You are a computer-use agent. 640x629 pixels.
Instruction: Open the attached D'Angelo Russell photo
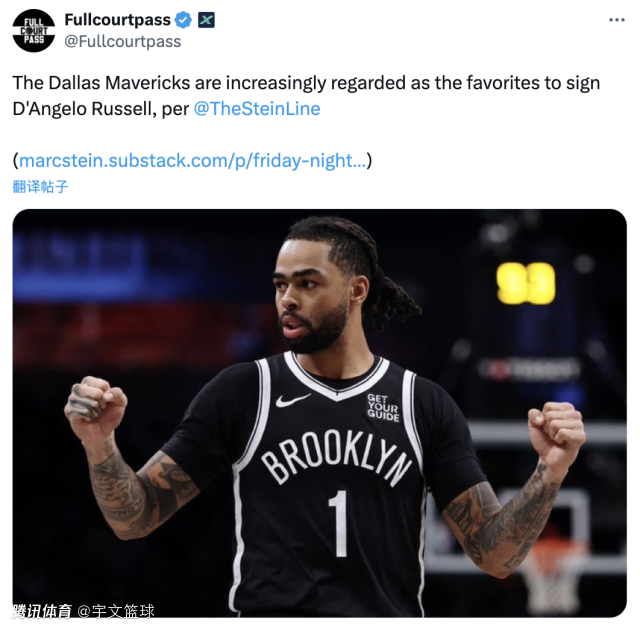point(320,413)
